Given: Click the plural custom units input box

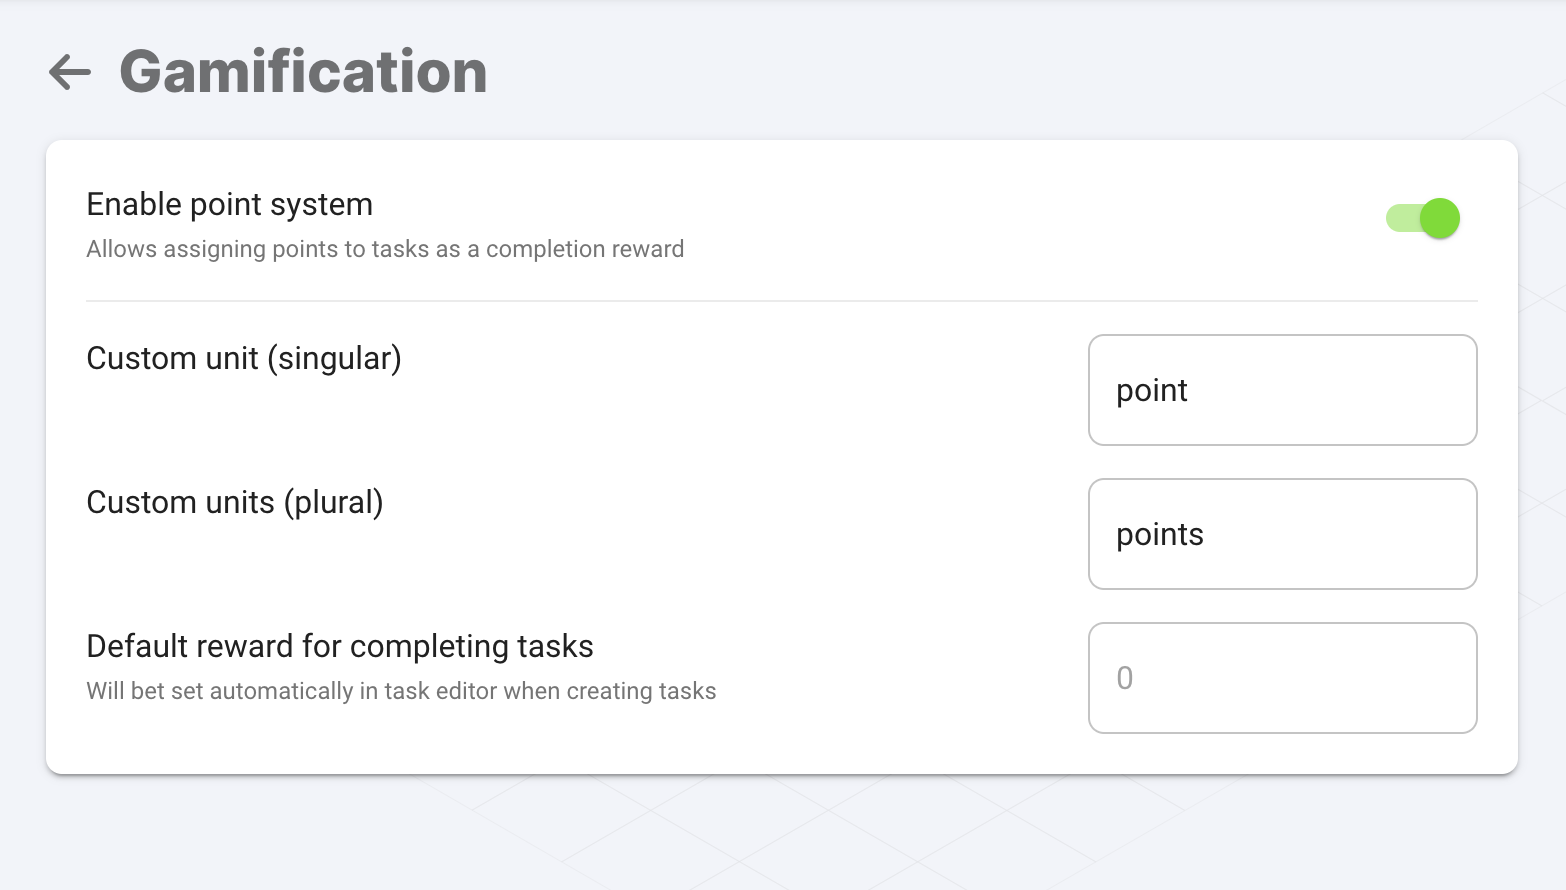Looking at the screenshot, I should (x=1282, y=534).
